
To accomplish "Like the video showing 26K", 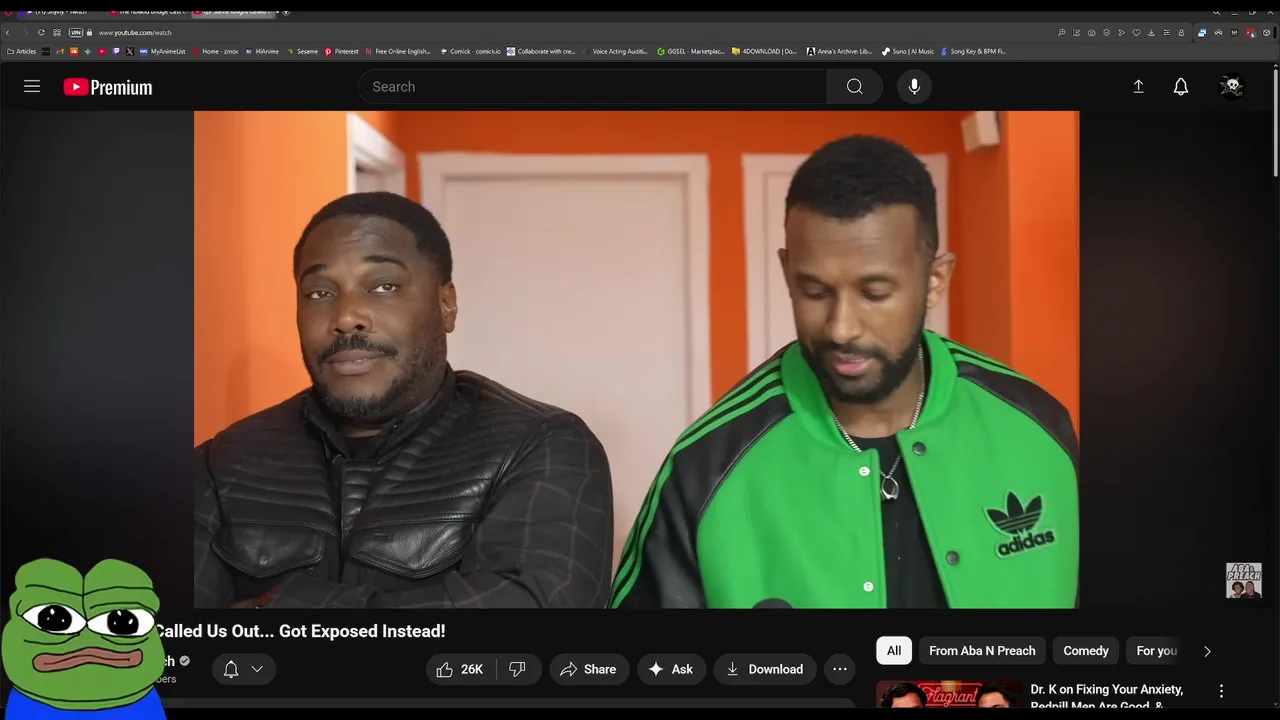I will 461,669.
